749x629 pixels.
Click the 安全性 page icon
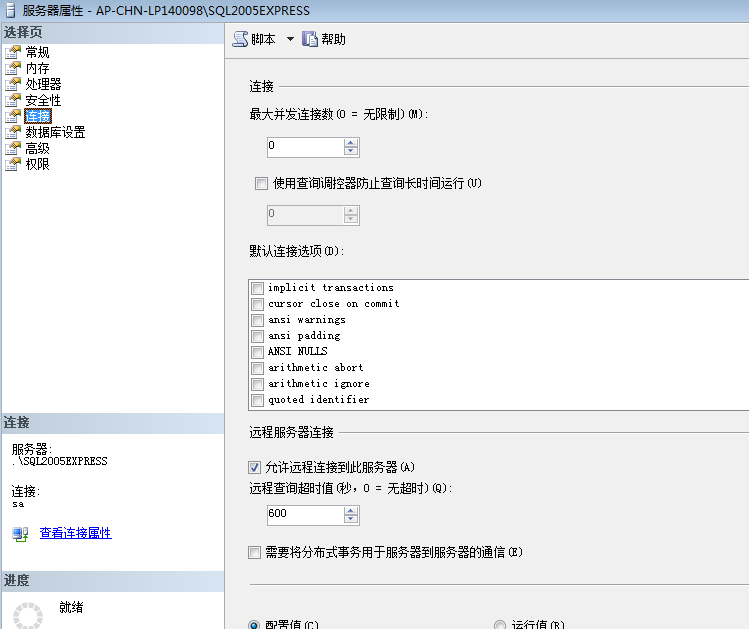pos(13,100)
